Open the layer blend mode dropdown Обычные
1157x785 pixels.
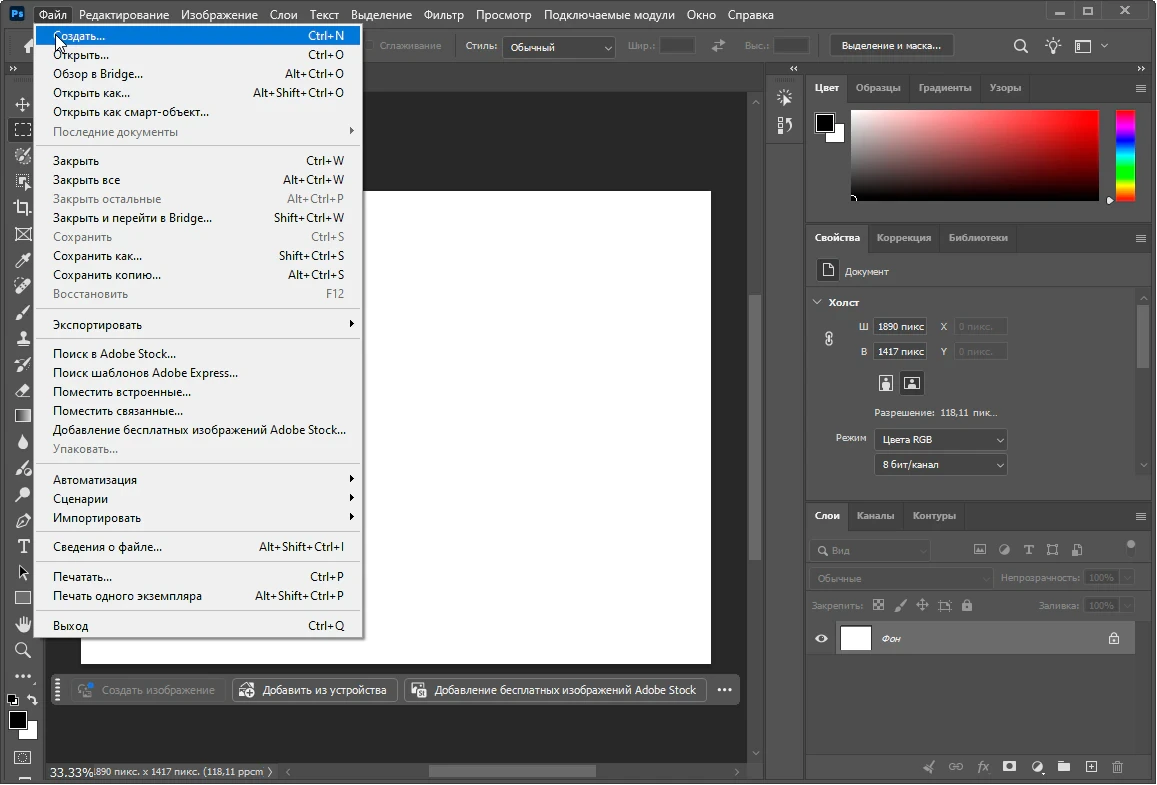pyautogui.click(x=901, y=578)
